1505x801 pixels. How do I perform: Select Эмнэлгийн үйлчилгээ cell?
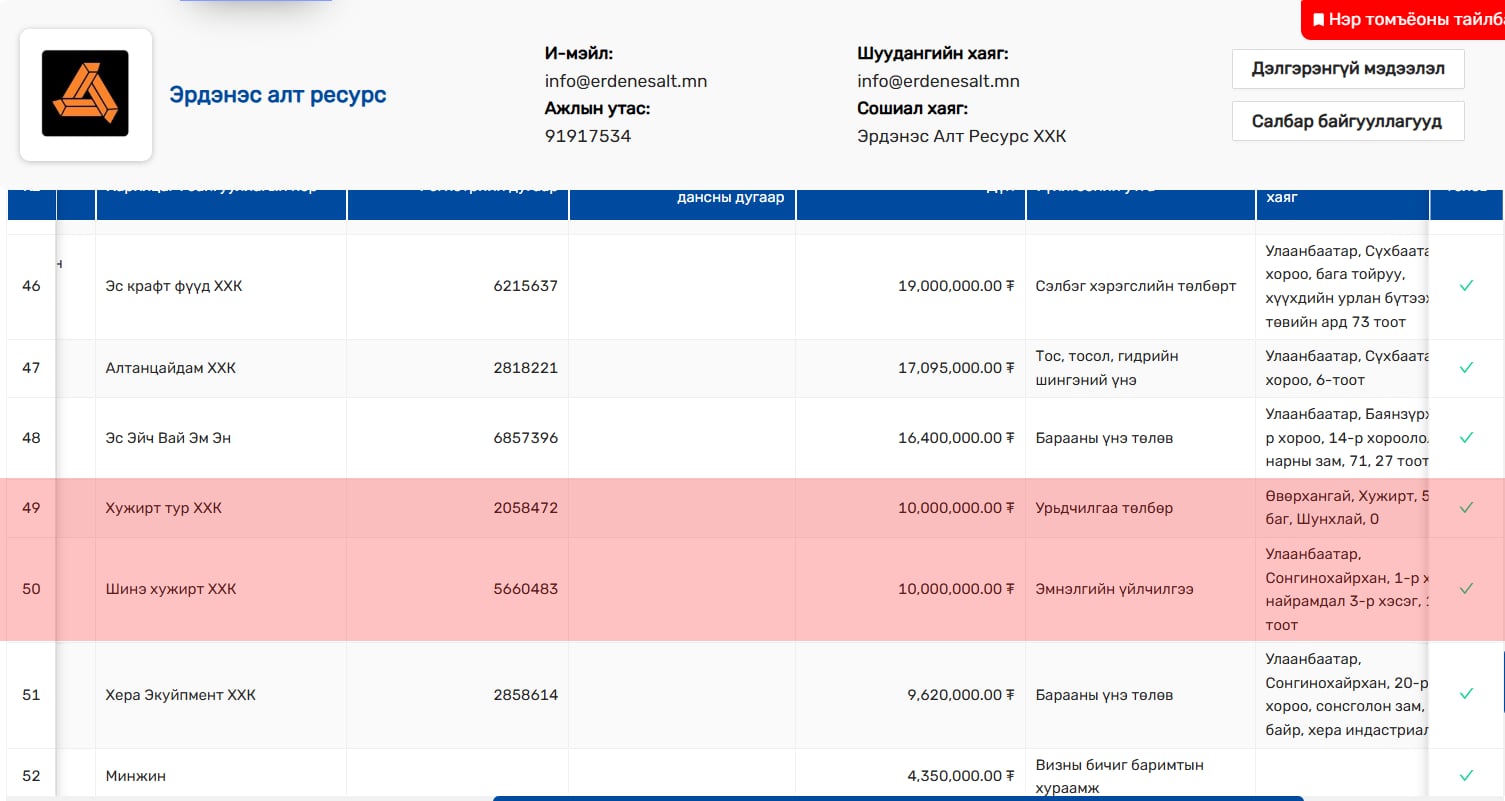pyautogui.click(x=1141, y=589)
